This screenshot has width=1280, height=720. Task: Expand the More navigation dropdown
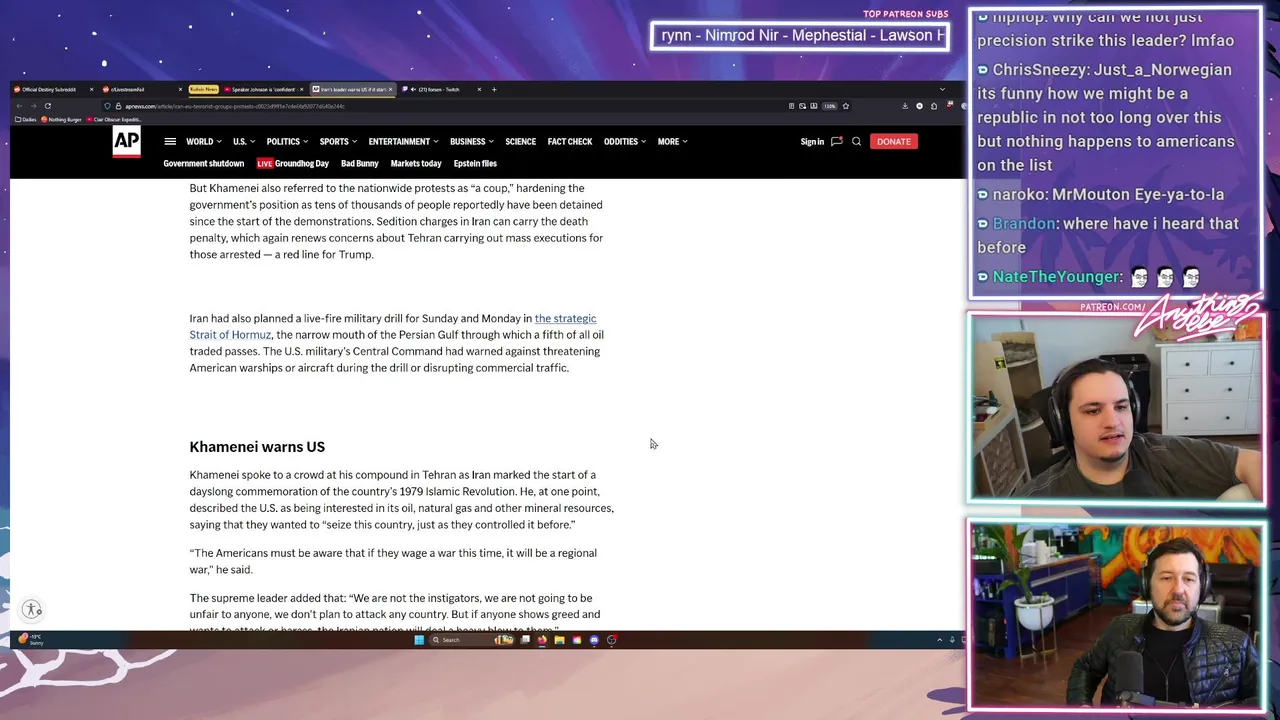(672, 142)
